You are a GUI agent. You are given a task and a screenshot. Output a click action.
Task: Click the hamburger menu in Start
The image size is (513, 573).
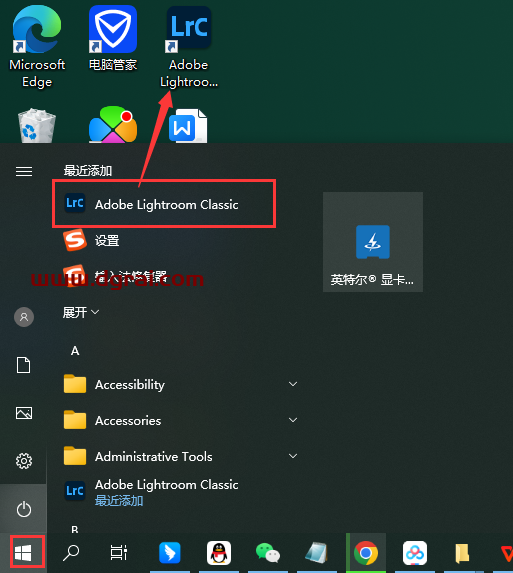[24, 171]
